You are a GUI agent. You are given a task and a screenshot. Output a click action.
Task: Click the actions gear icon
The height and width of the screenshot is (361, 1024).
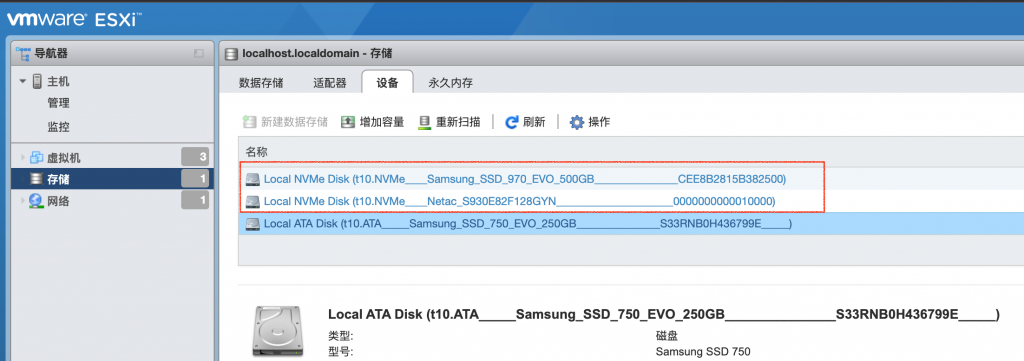pos(577,122)
